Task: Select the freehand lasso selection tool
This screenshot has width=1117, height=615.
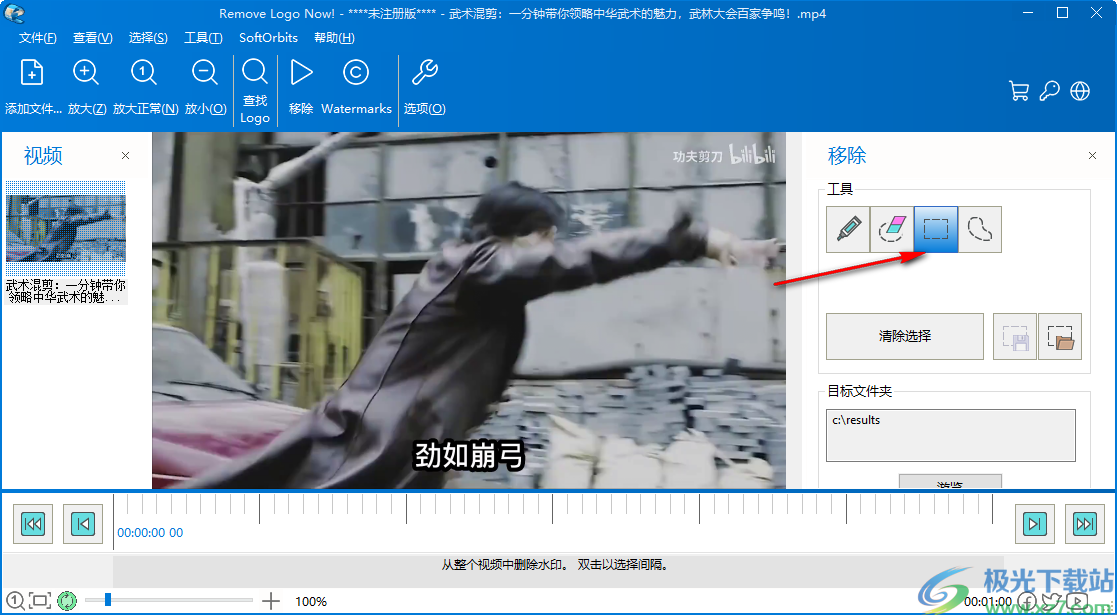Action: coord(979,229)
